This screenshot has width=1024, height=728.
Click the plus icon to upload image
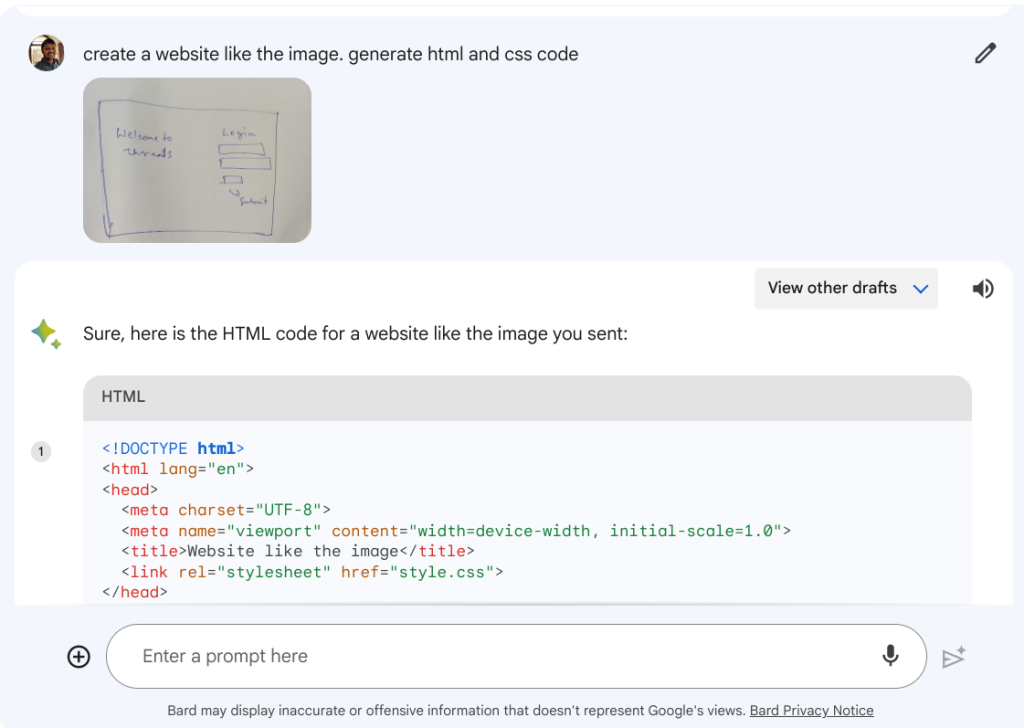(x=79, y=657)
